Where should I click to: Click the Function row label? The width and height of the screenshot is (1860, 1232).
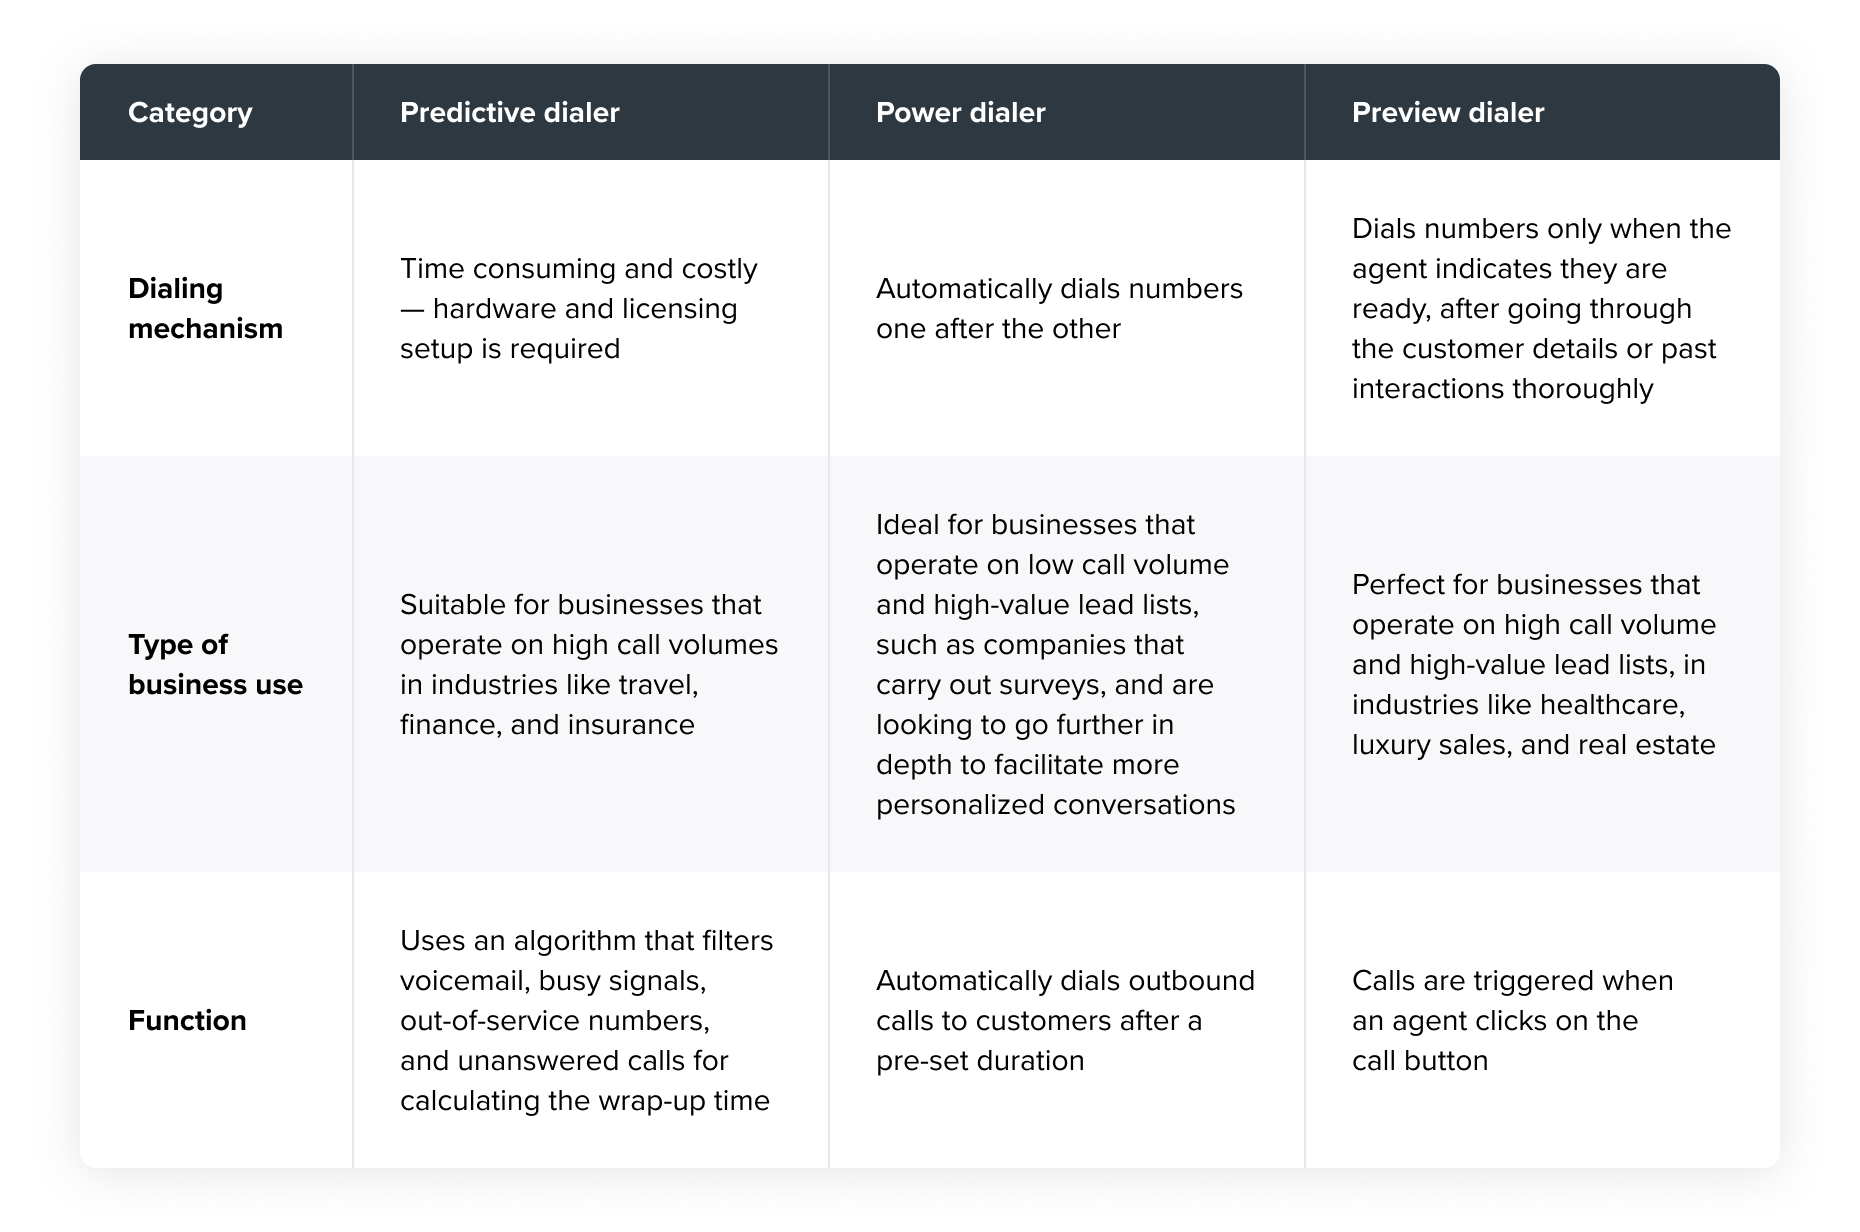pos(187,1020)
